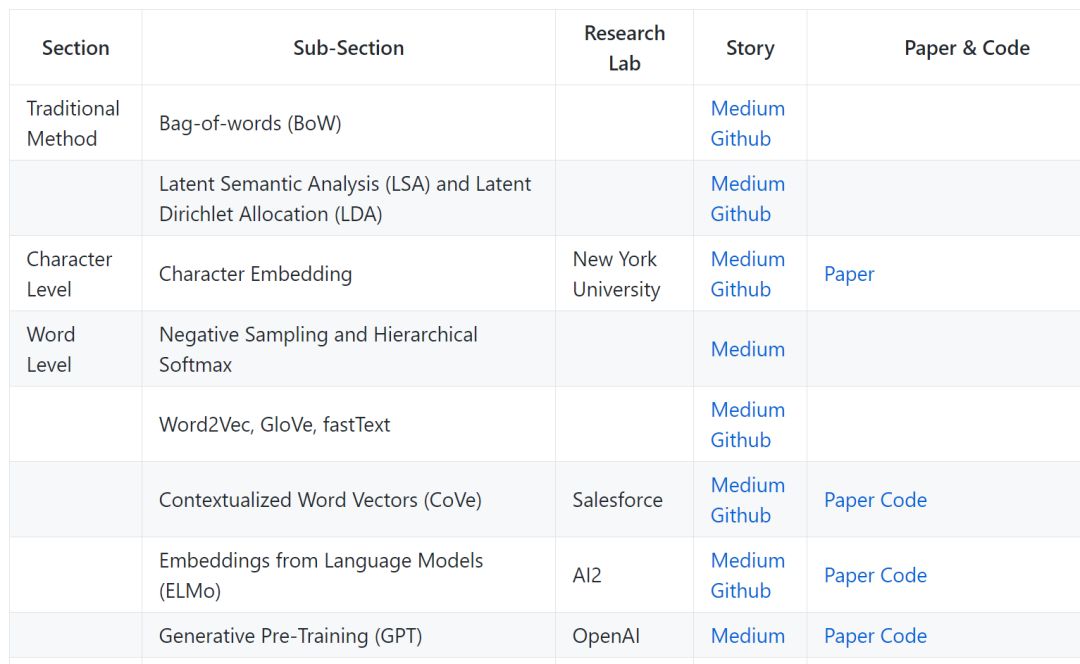Open Medium story for Character Embedding

tap(747, 259)
